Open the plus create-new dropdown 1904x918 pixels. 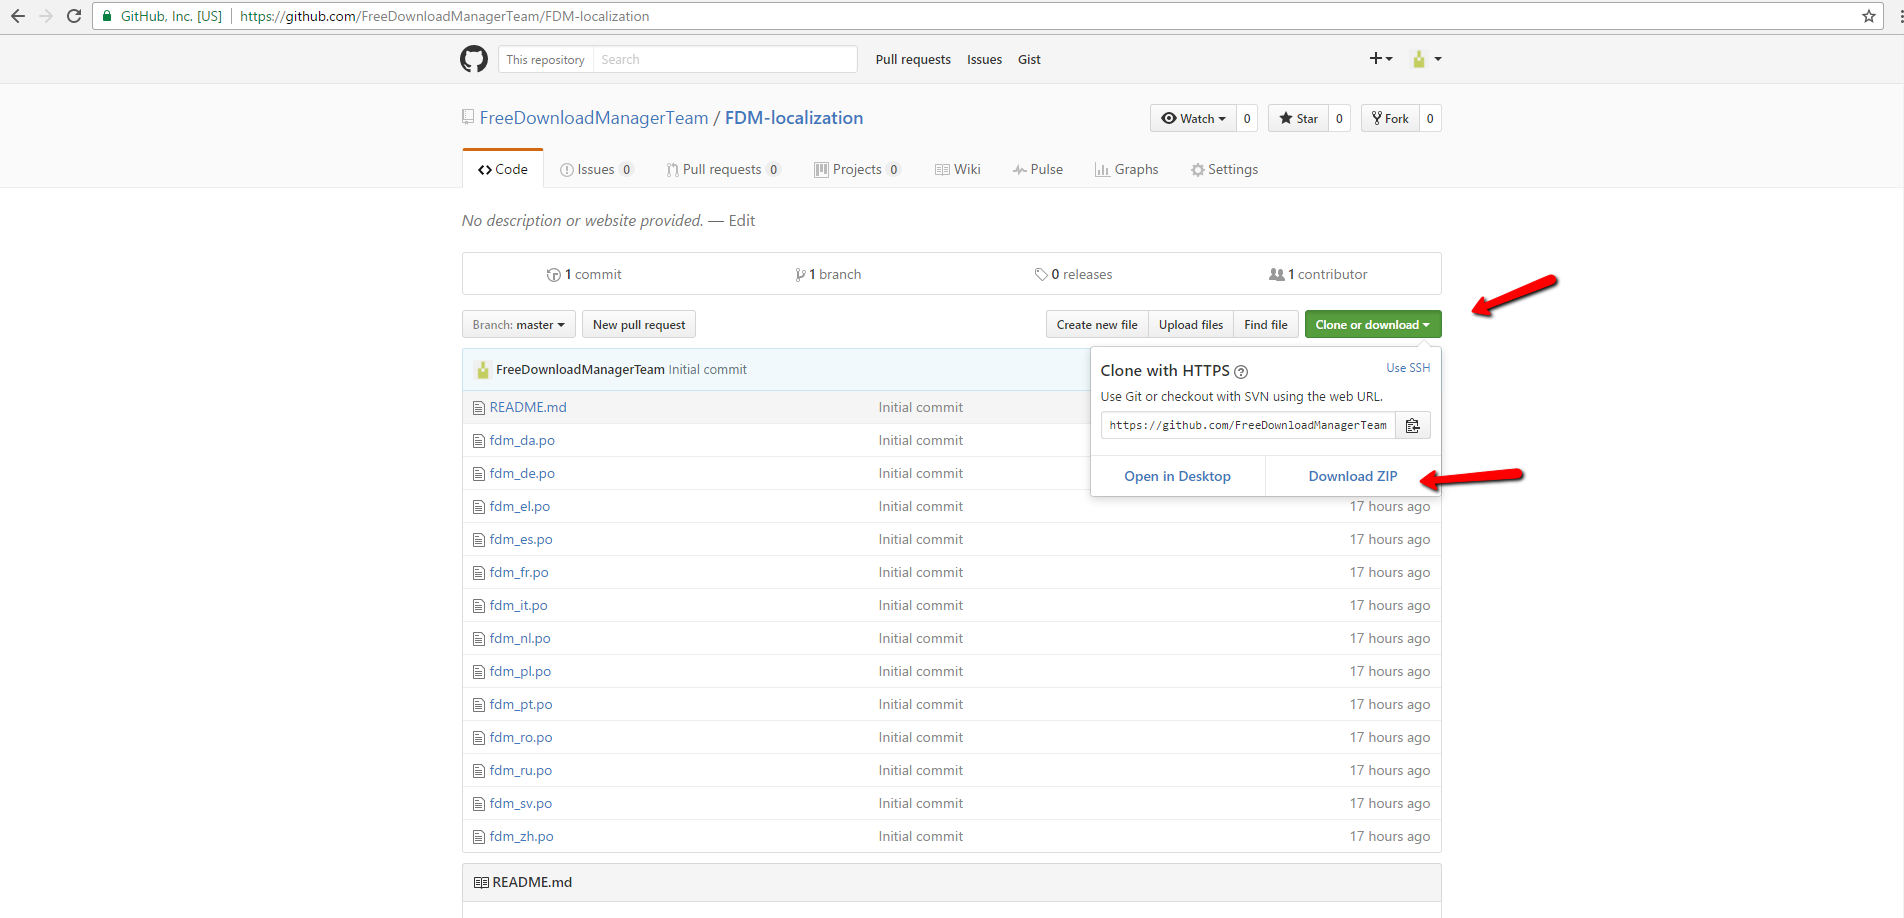[1381, 59]
